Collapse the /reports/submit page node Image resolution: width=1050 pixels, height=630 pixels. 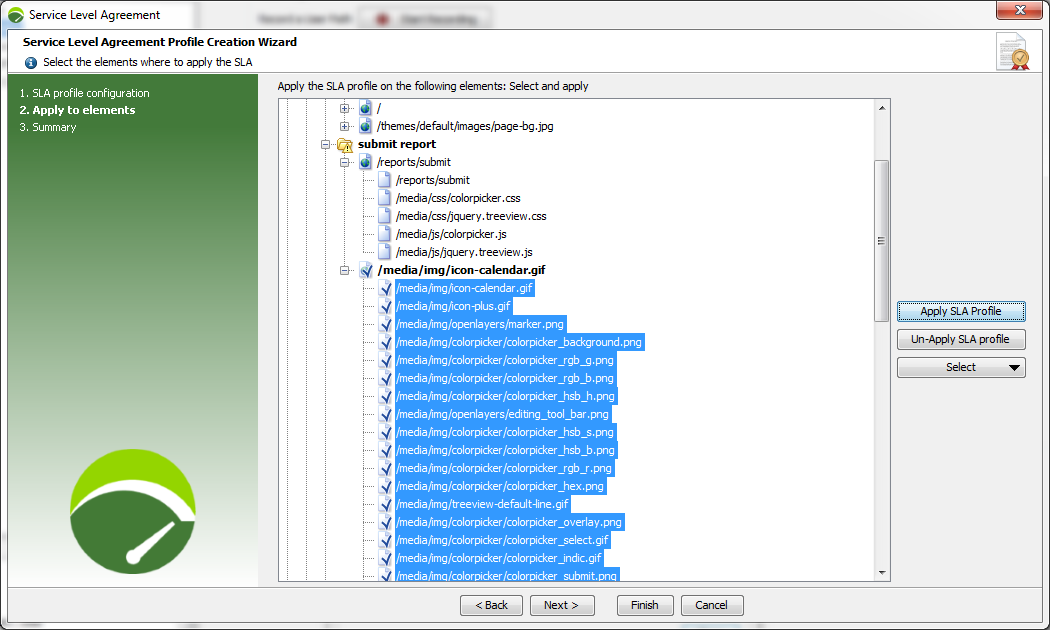click(x=344, y=162)
